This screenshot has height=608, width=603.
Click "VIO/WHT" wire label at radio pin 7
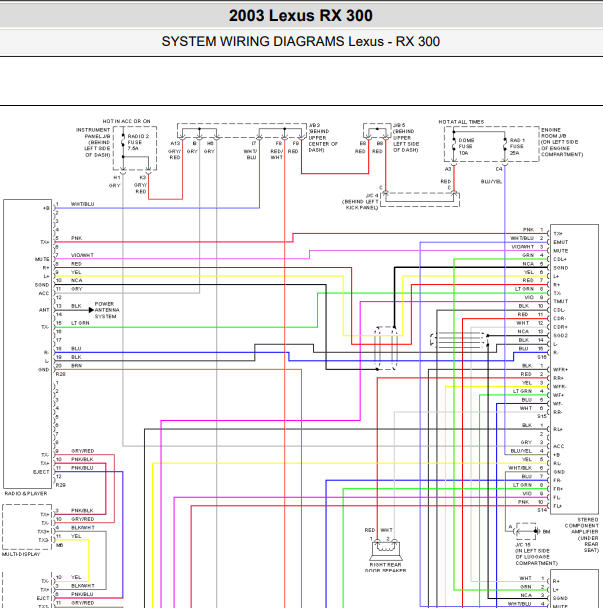[x=82, y=255]
